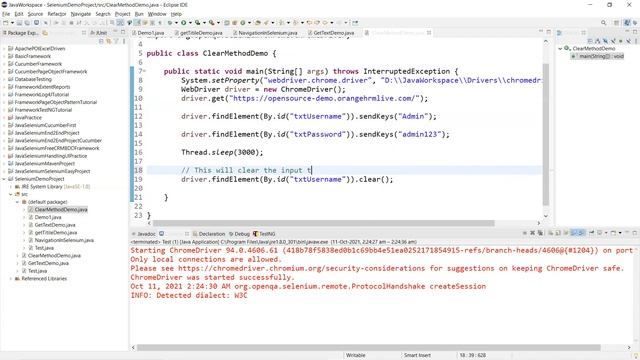This screenshot has width=640, height=360.
Task: Open the TestNG view tab
Action: (264, 234)
